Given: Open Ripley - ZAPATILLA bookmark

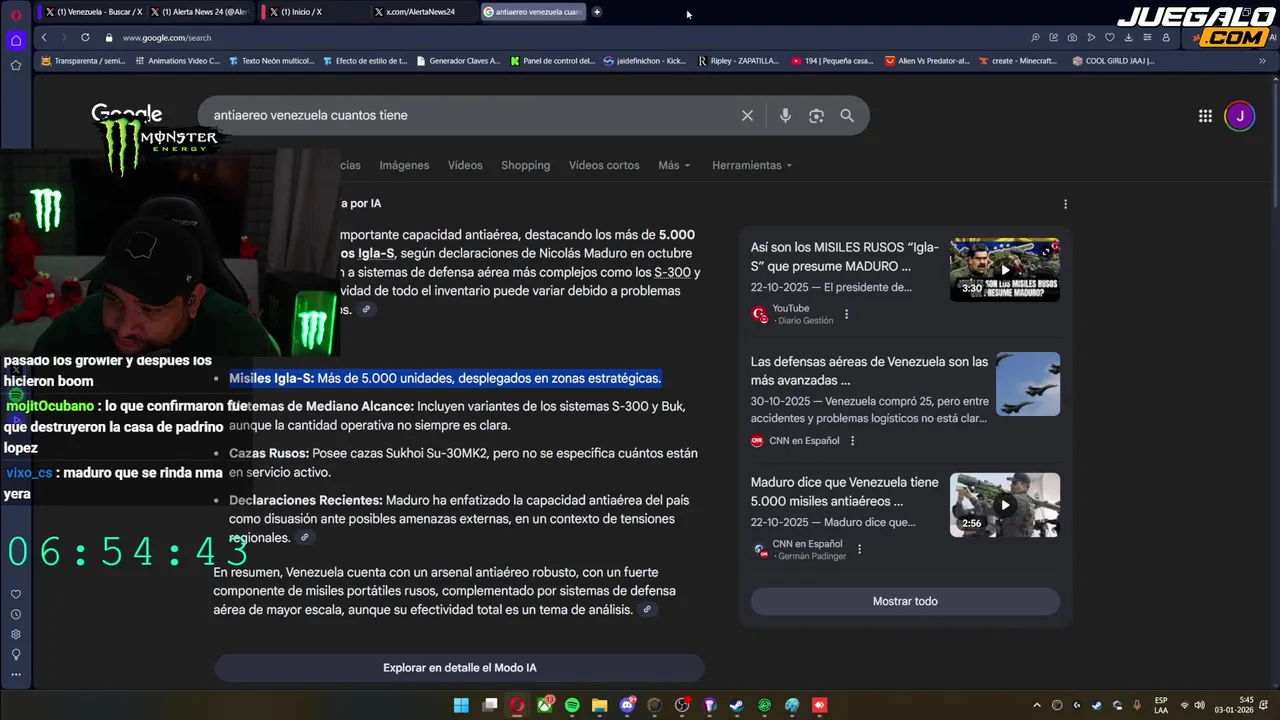Looking at the screenshot, I should point(738,60).
